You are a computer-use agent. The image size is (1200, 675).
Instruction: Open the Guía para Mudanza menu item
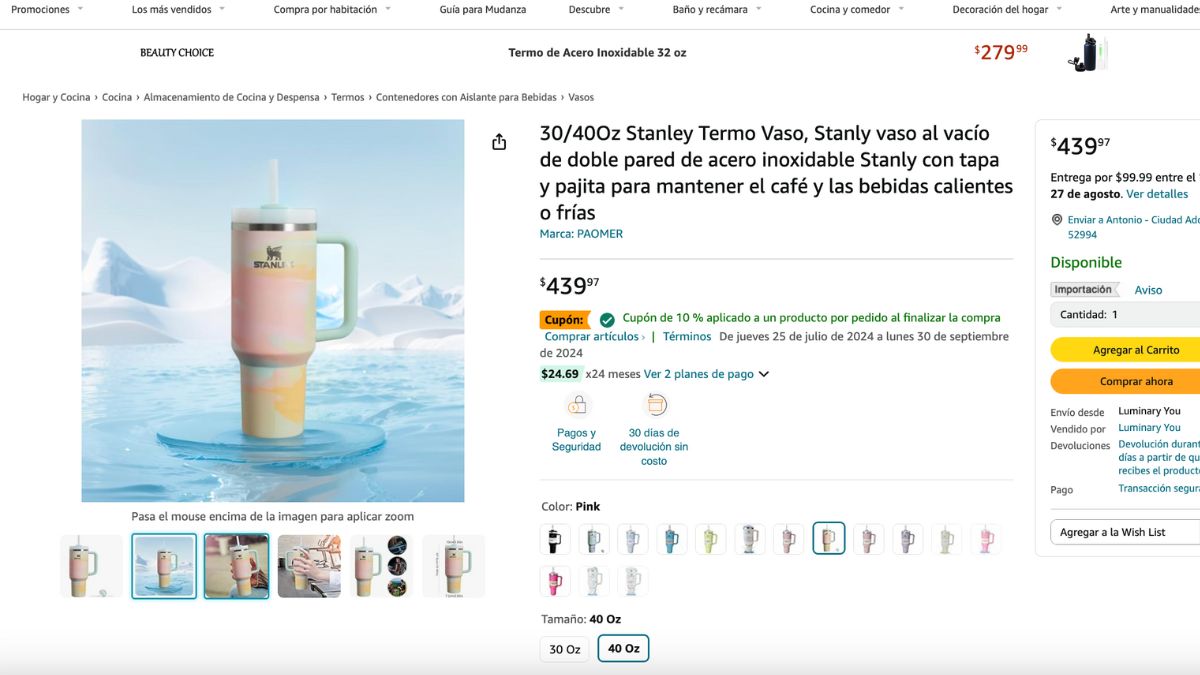[482, 10]
